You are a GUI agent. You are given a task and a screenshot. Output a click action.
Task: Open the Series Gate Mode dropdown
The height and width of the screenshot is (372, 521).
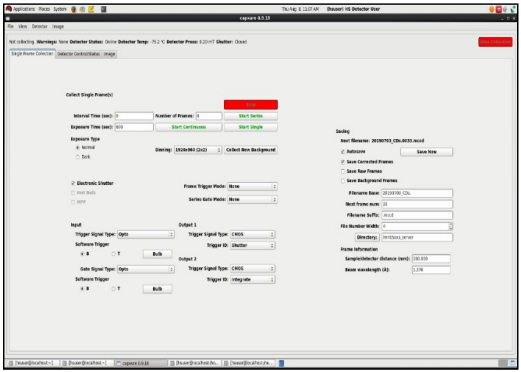pos(252,199)
